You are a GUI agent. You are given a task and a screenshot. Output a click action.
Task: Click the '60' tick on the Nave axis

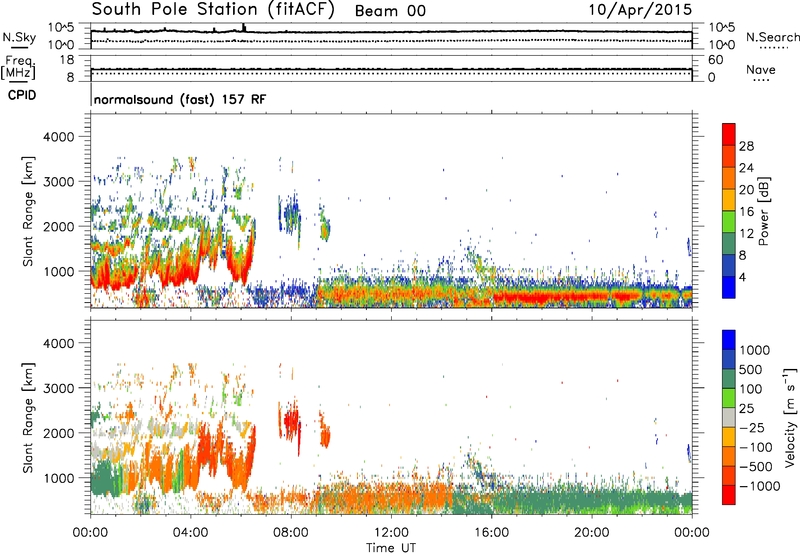[715, 60]
